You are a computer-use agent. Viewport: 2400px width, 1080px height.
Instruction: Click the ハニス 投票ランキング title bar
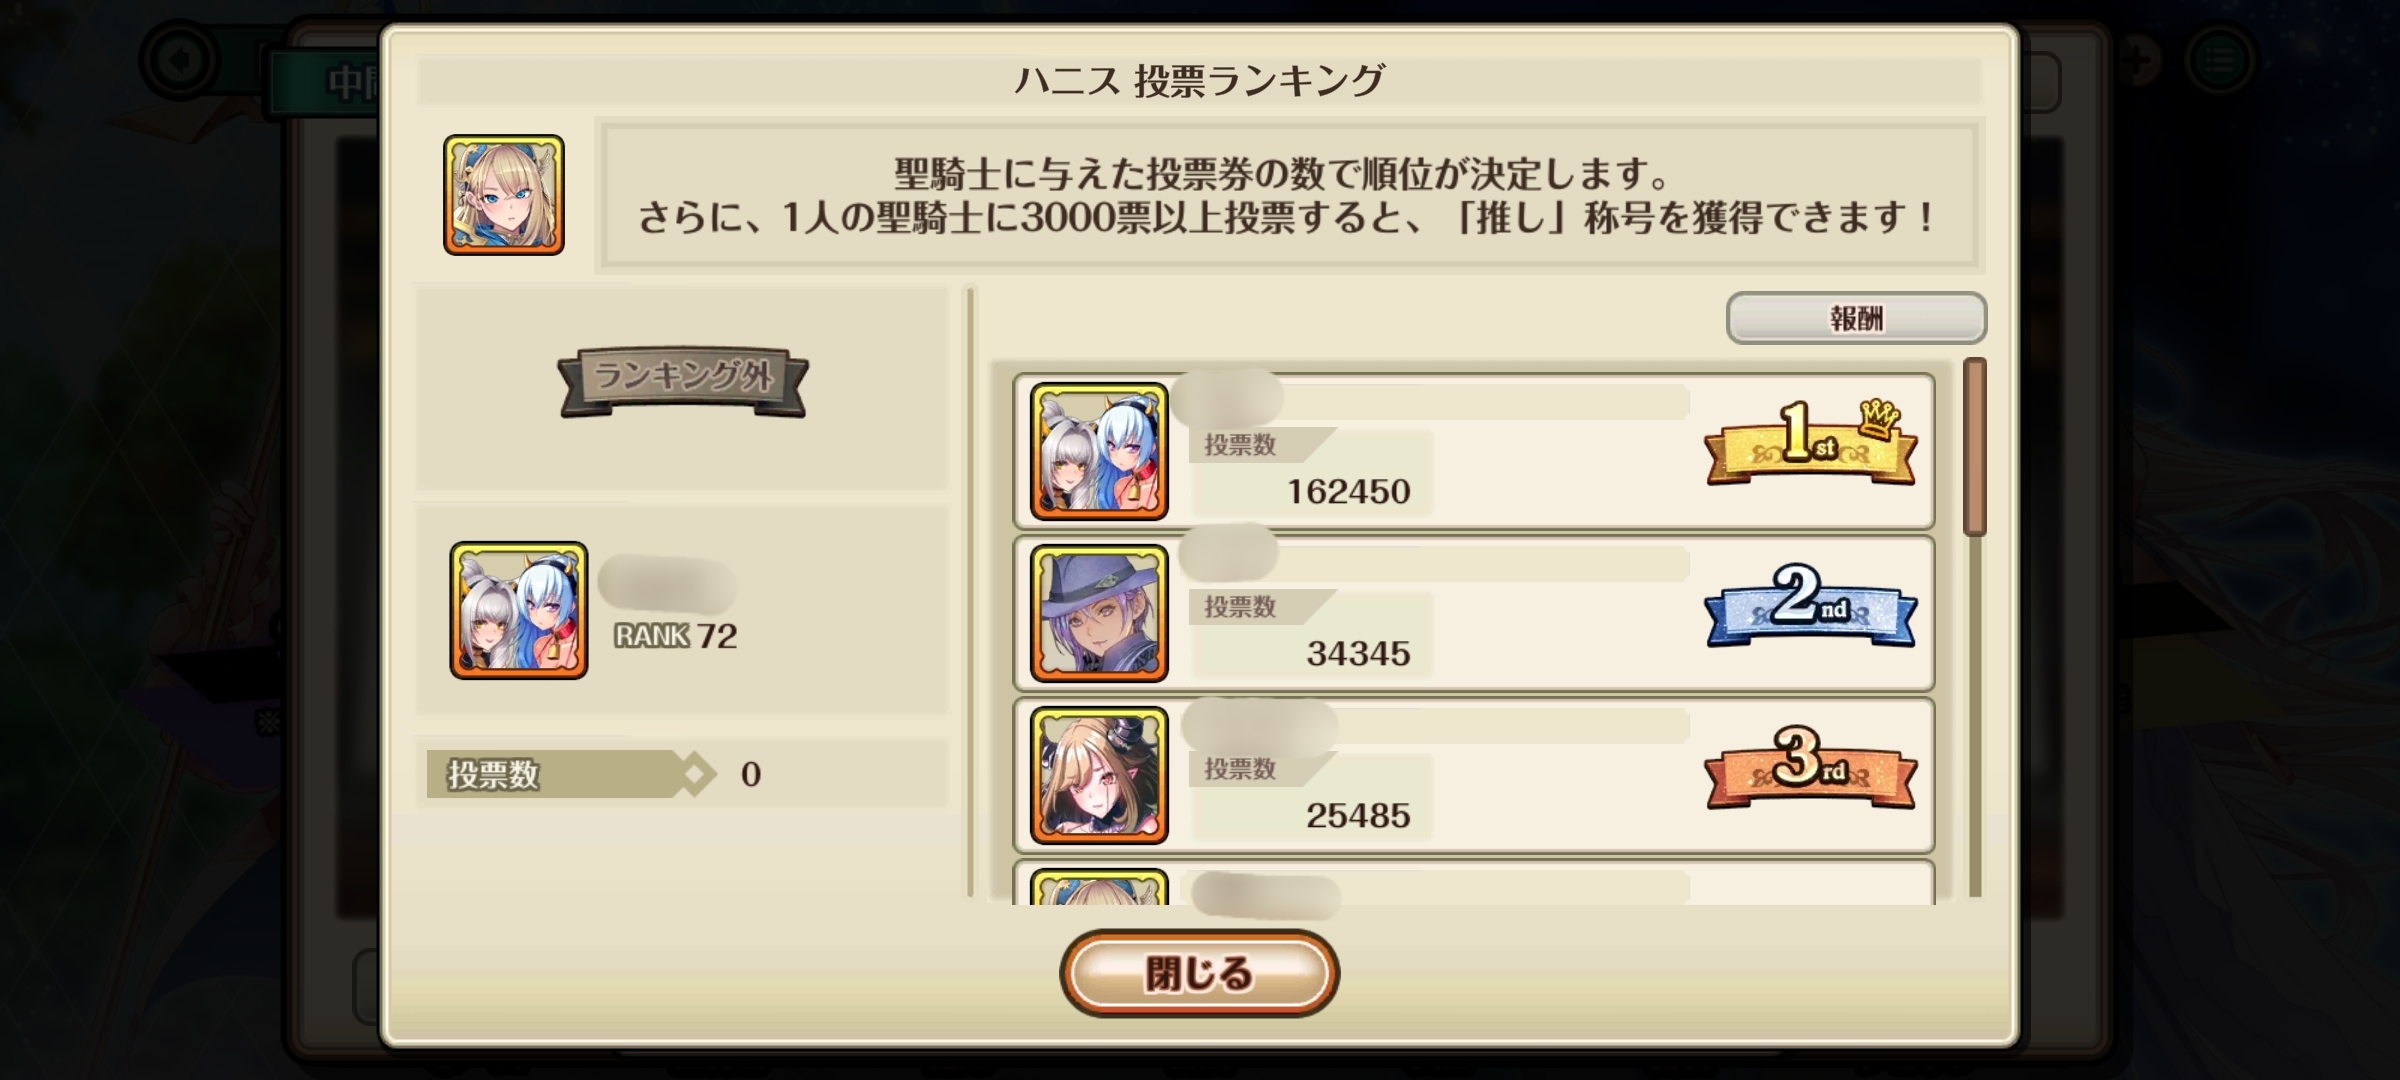point(1199,80)
